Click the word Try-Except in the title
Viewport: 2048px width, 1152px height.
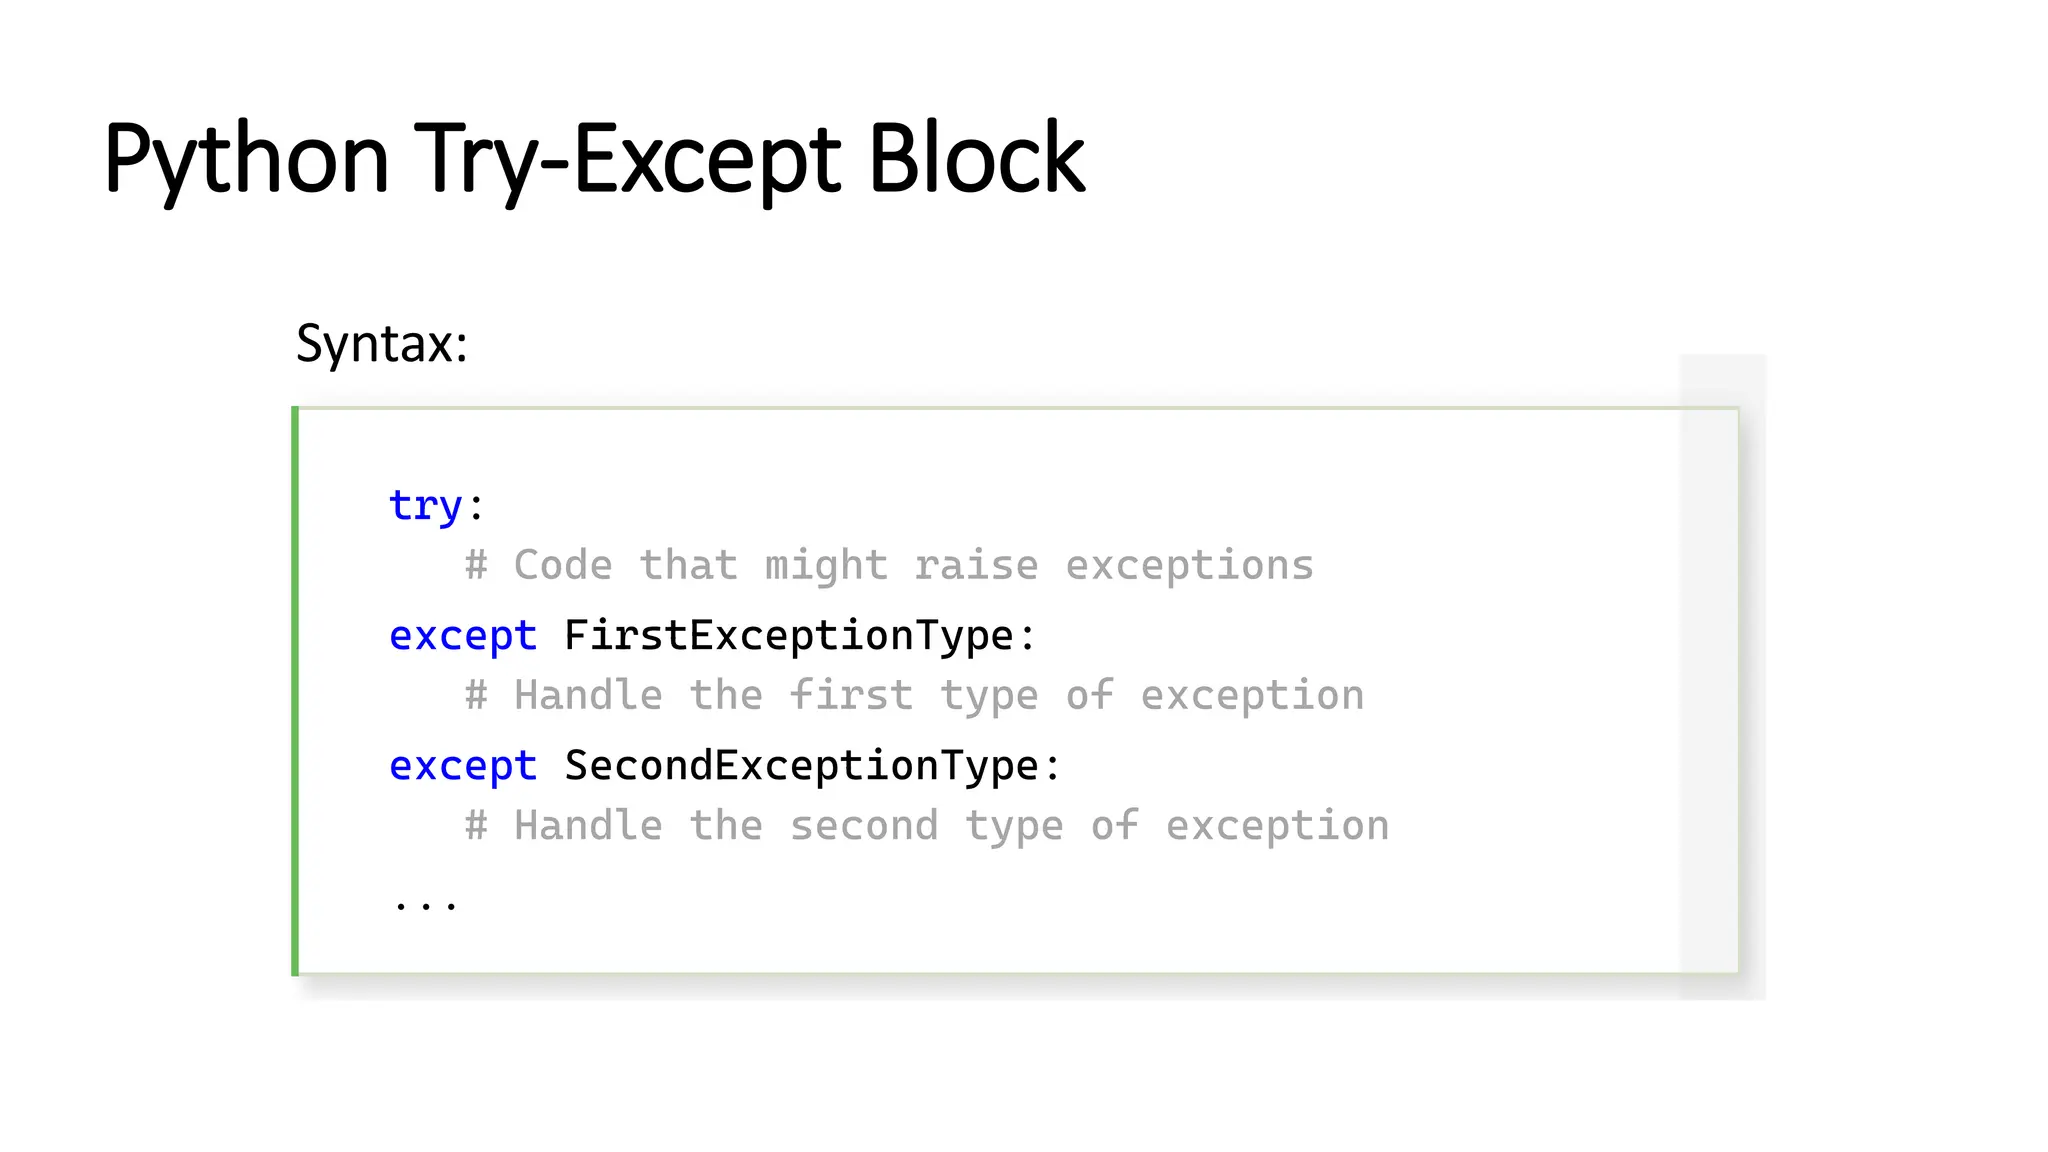pyautogui.click(x=628, y=160)
